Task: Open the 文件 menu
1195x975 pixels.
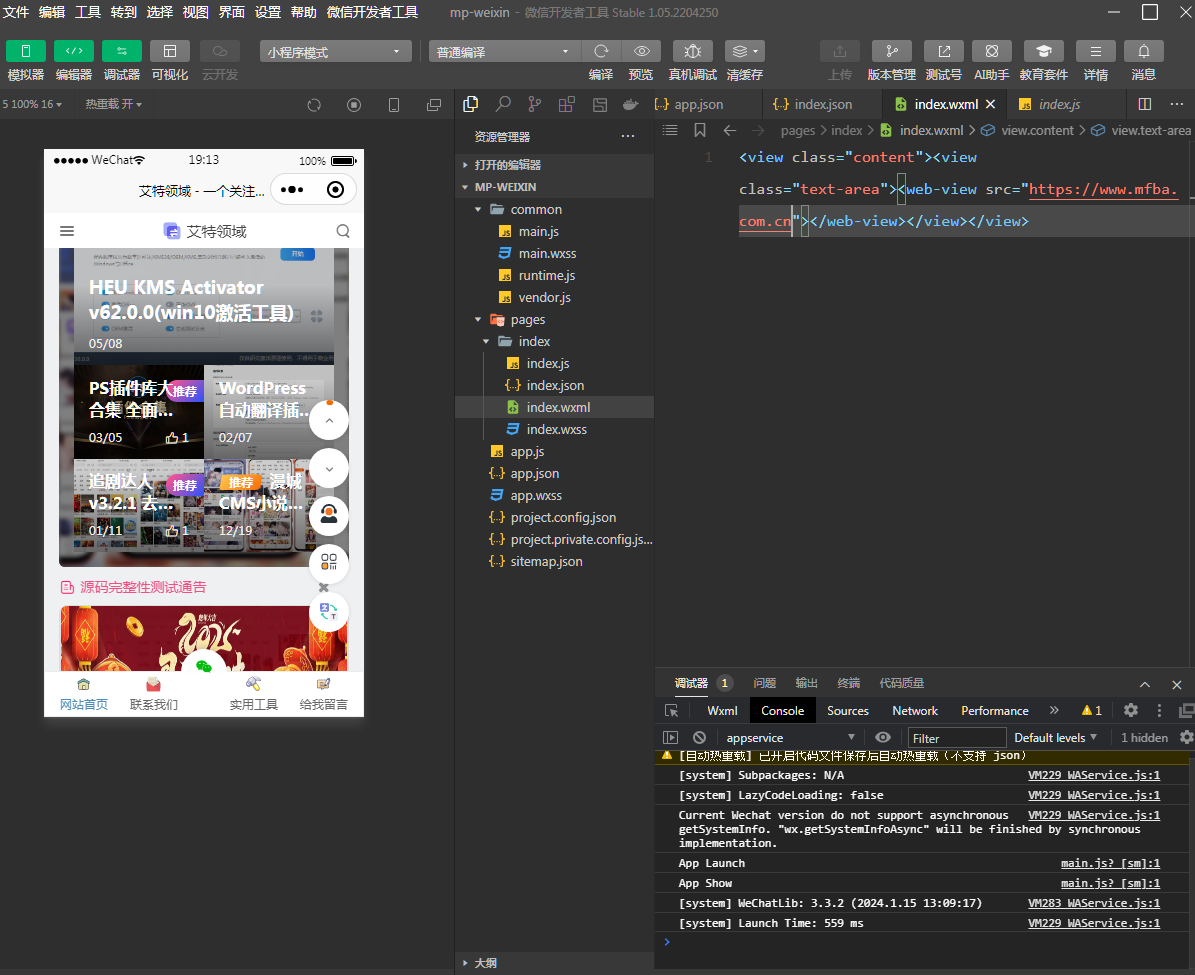Action: click(15, 12)
